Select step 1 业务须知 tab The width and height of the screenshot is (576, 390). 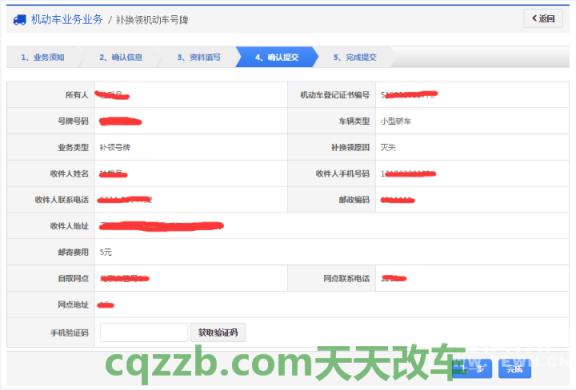coord(43,57)
